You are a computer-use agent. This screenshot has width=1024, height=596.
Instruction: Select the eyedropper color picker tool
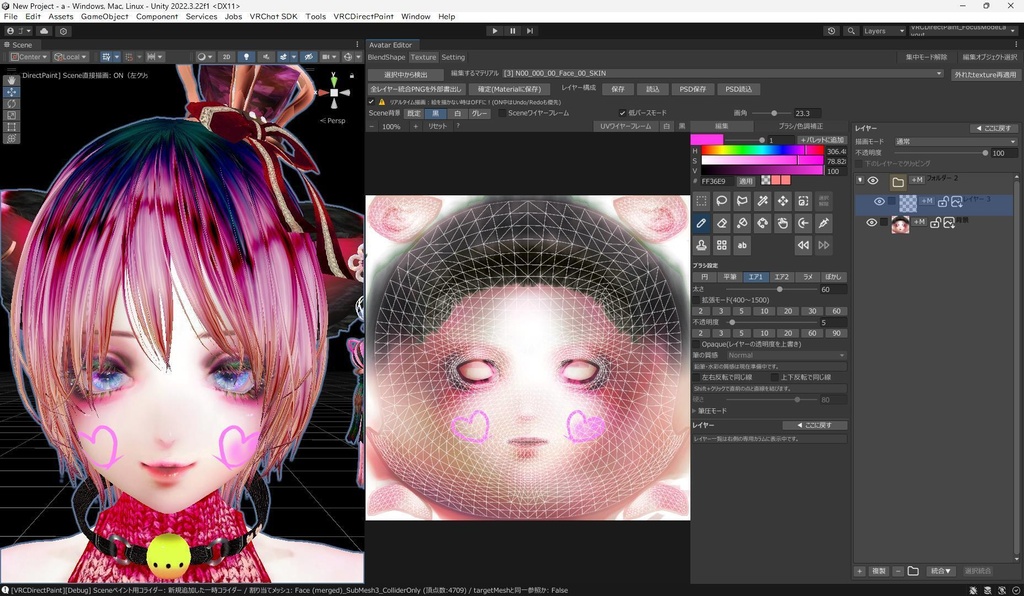tap(824, 223)
